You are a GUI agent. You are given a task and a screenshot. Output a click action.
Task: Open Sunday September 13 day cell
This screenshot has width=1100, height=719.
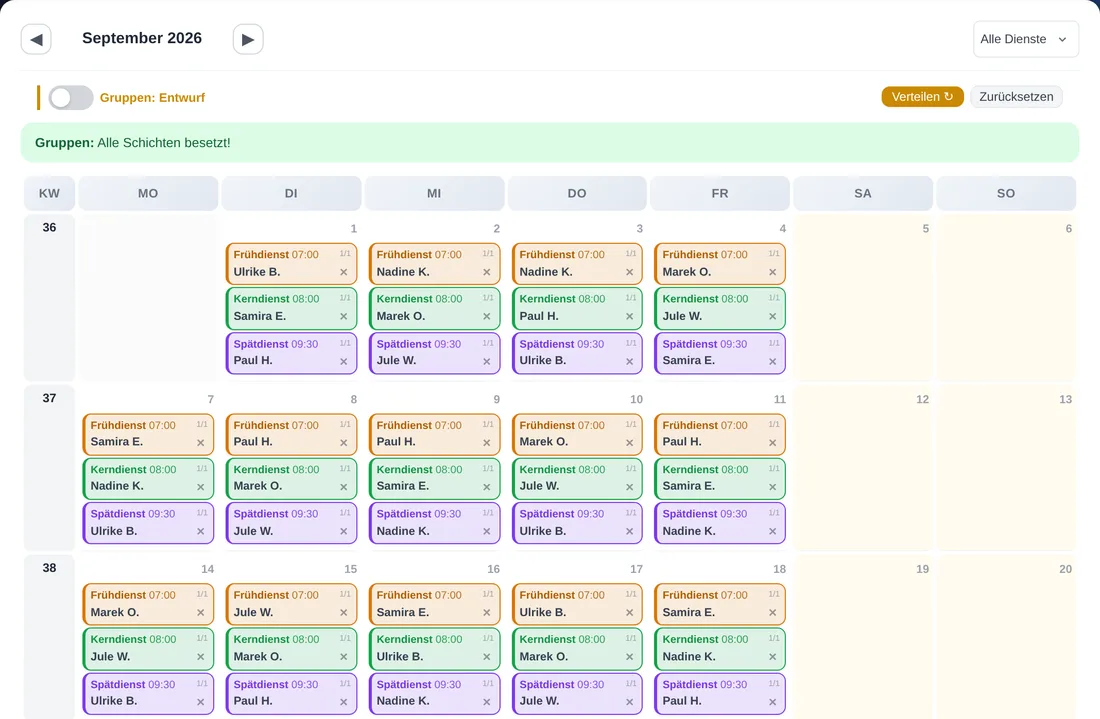[1006, 468]
